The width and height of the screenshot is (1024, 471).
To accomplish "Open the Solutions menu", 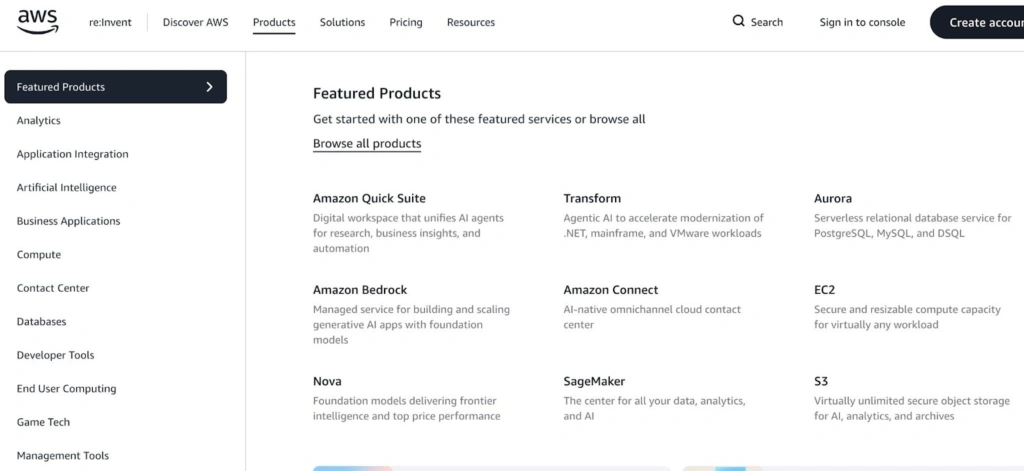I will 342,22.
